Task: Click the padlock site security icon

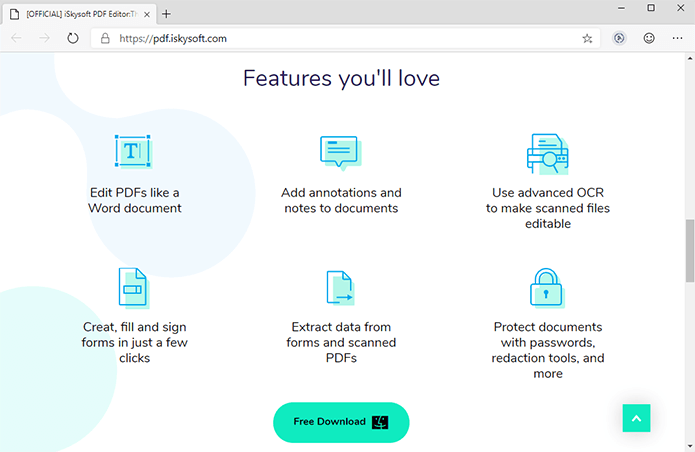Action: click(x=105, y=39)
